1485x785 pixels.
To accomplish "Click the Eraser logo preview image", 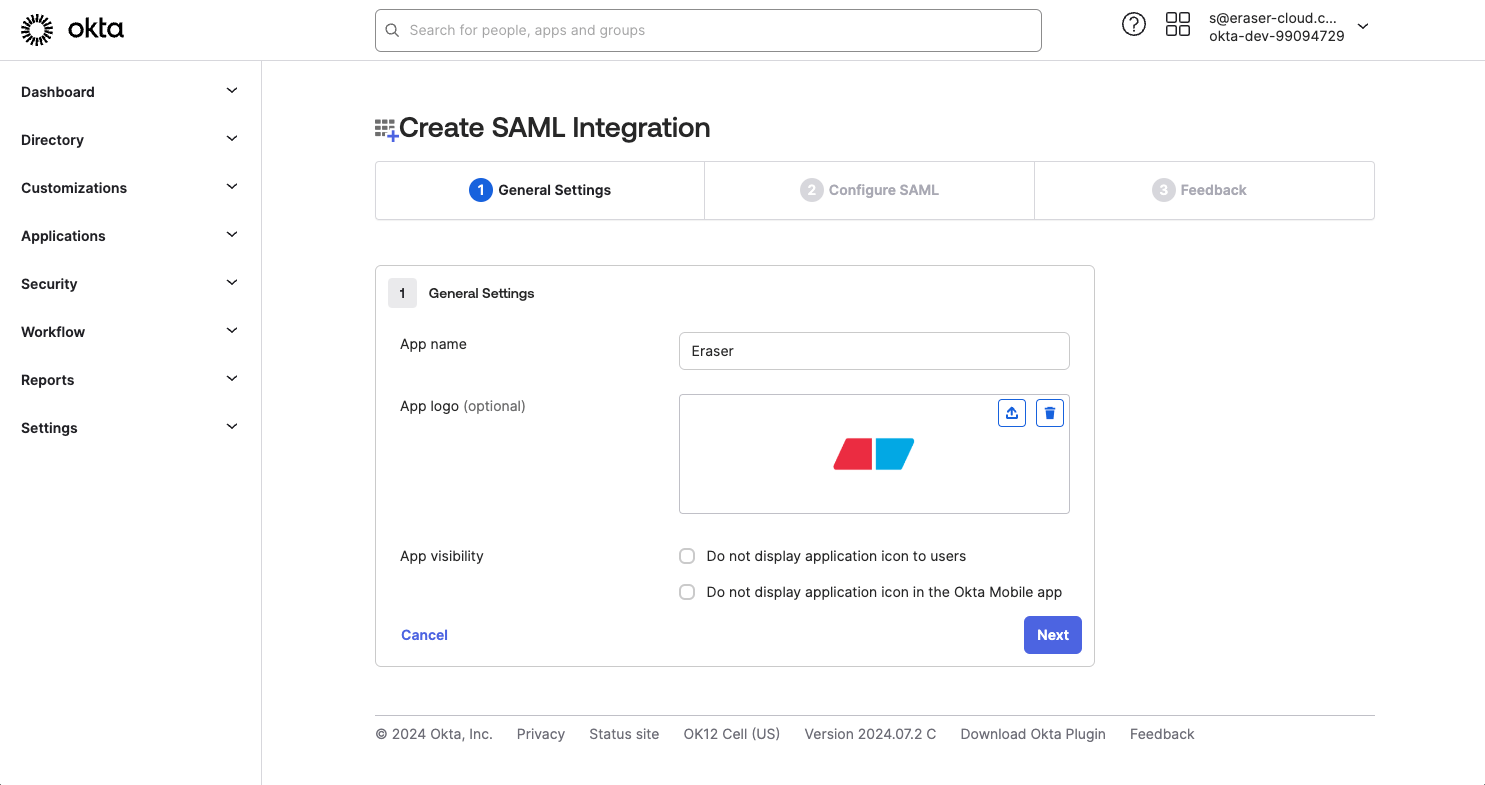I will coord(874,454).
